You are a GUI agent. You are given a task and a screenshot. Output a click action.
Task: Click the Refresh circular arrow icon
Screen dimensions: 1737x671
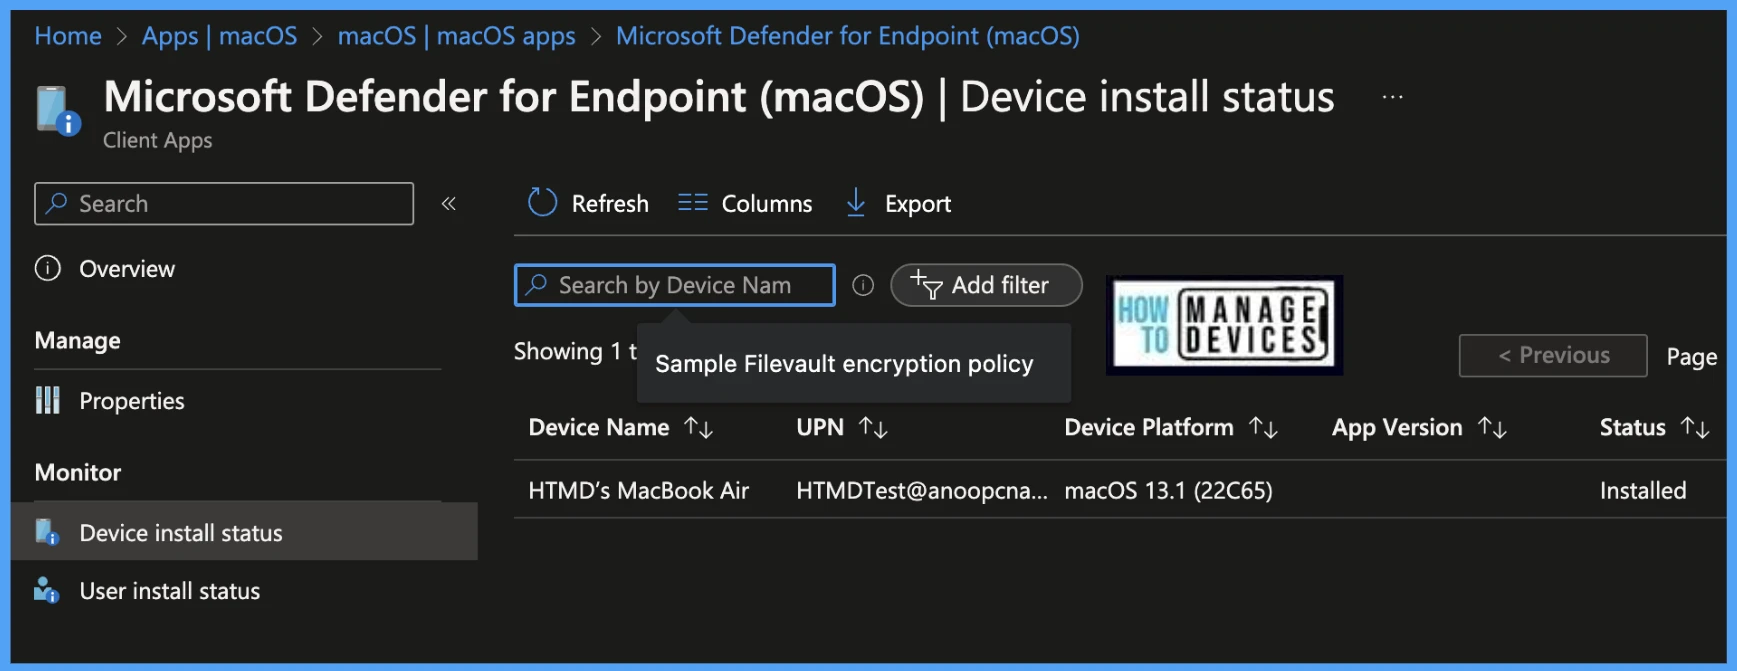(542, 203)
